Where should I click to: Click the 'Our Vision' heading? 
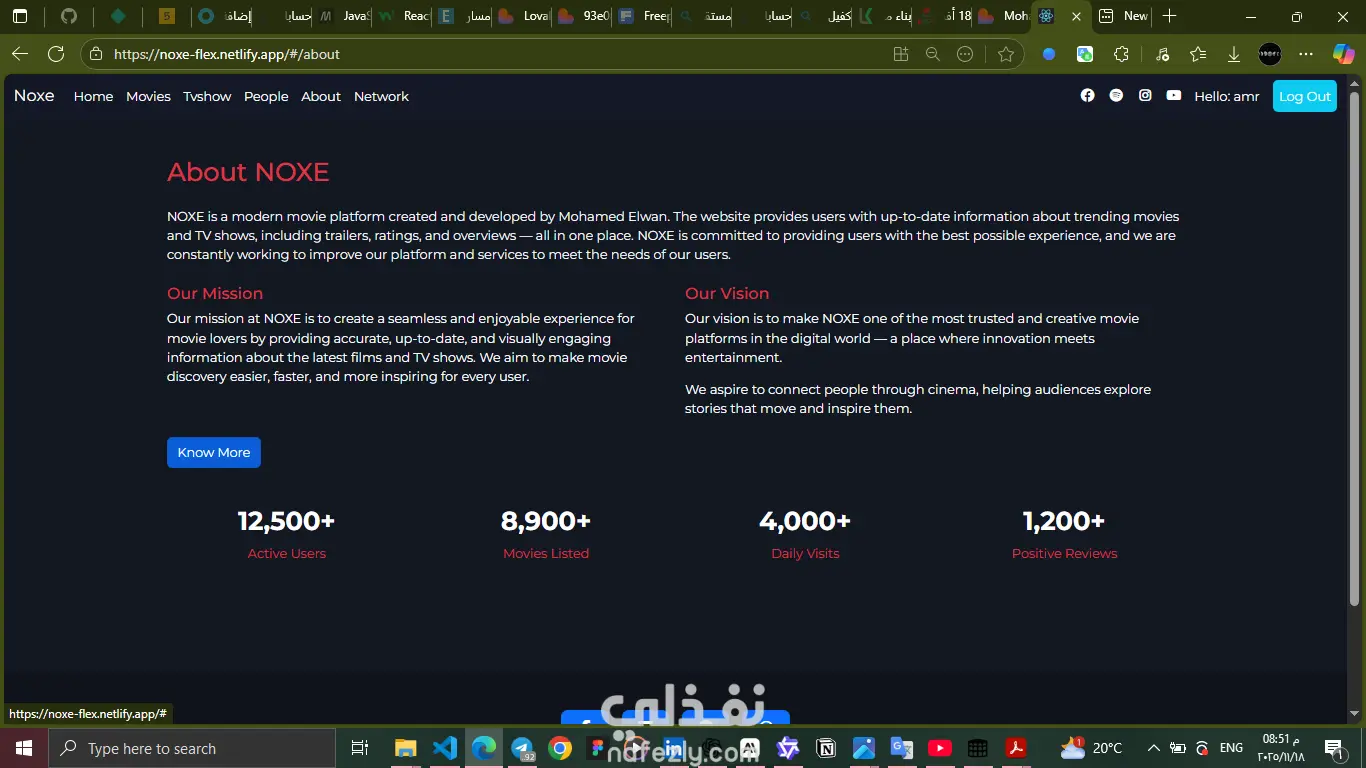(x=727, y=293)
